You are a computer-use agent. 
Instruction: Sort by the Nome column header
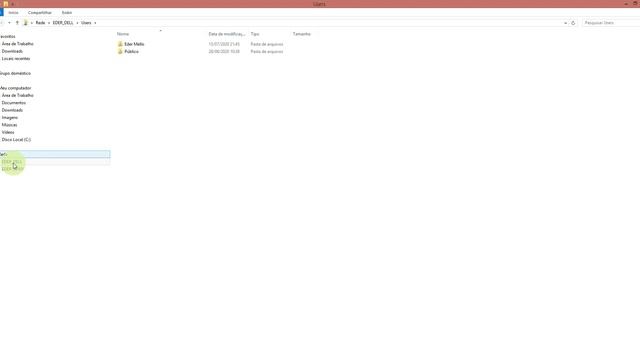click(123, 34)
